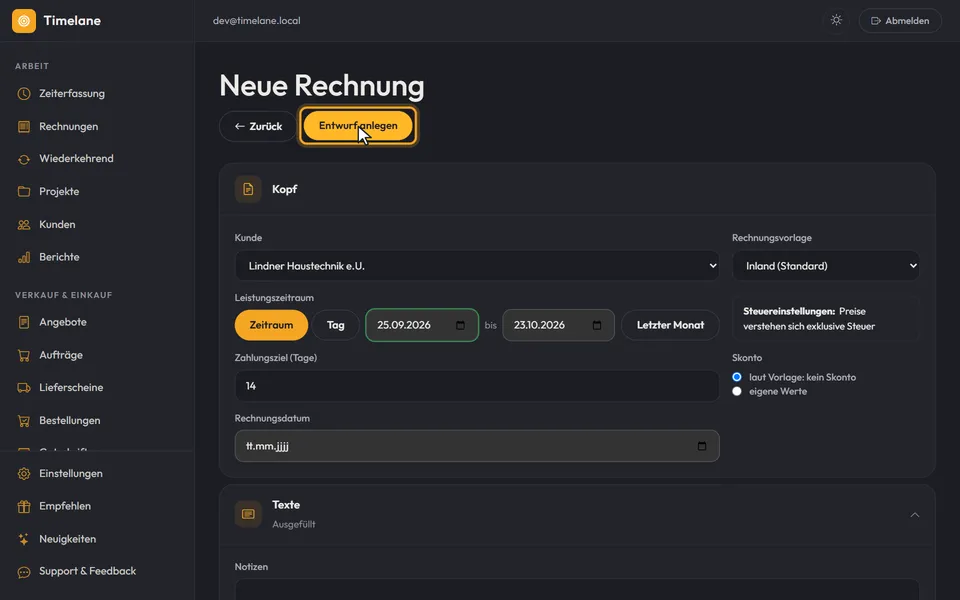
Task: Open the calendar picker for the end date
Action: point(597,325)
